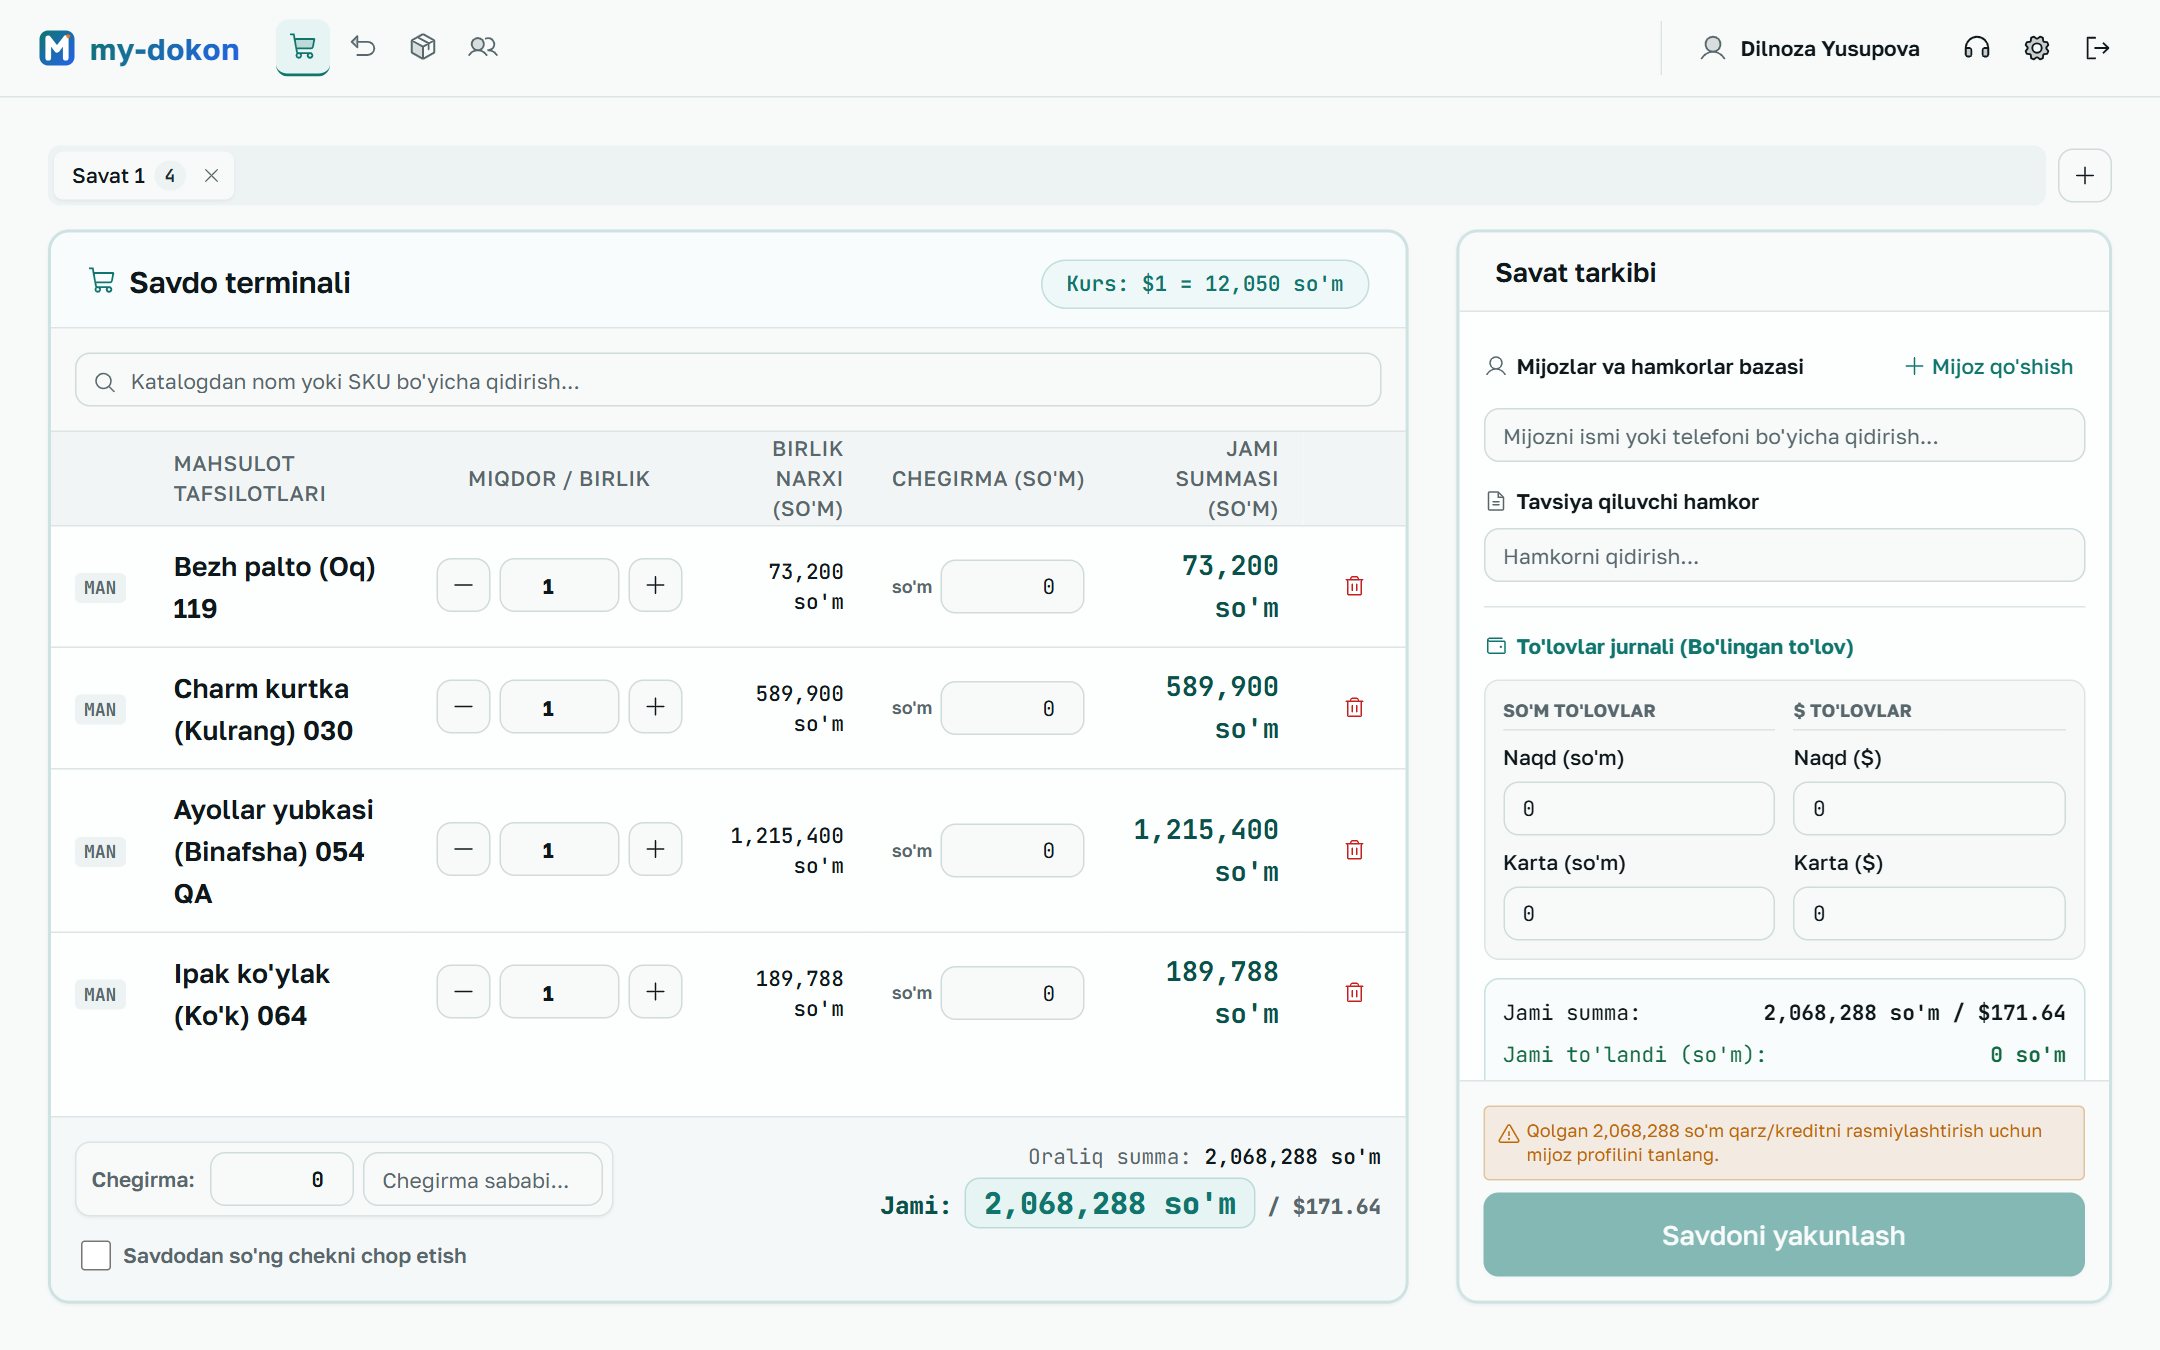This screenshot has width=2160, height=1350.
Task: Enable print receipt after sale checkbox
Action: (96, 1255)
